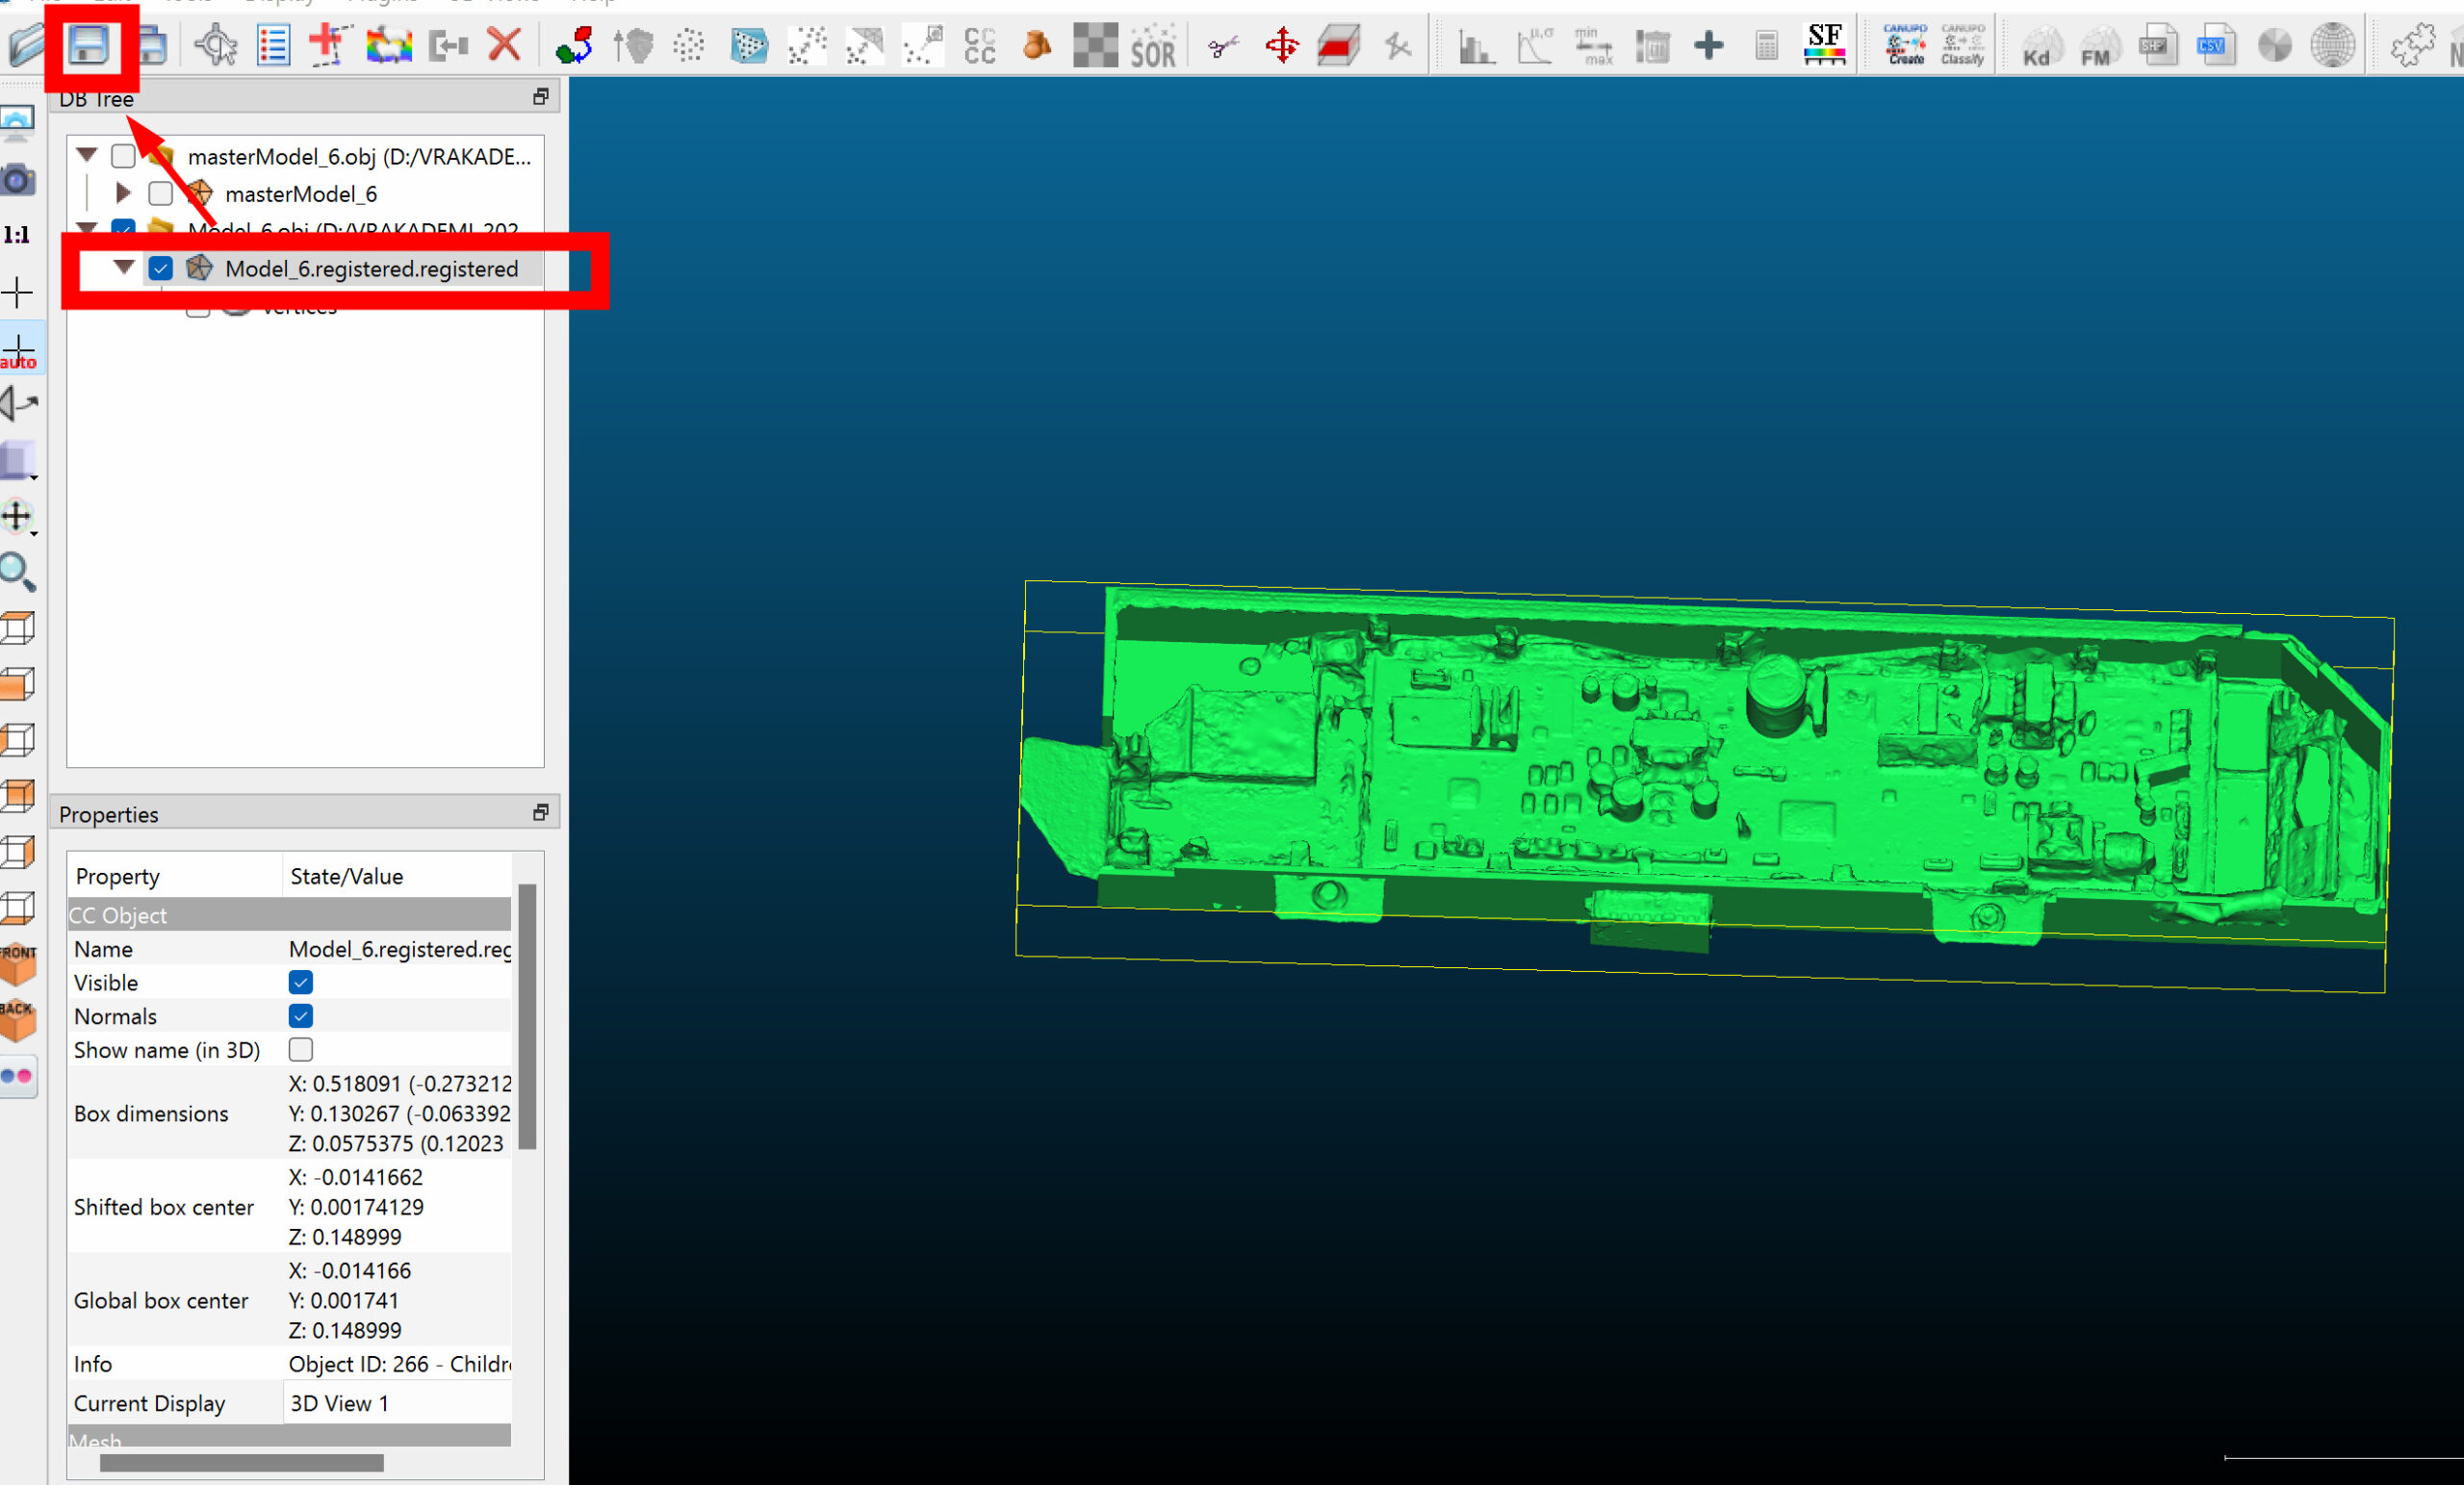Select the Translate/Rotate tool icon
The width and height of the screenshot is (2464, 1485).
(1281, 46)
